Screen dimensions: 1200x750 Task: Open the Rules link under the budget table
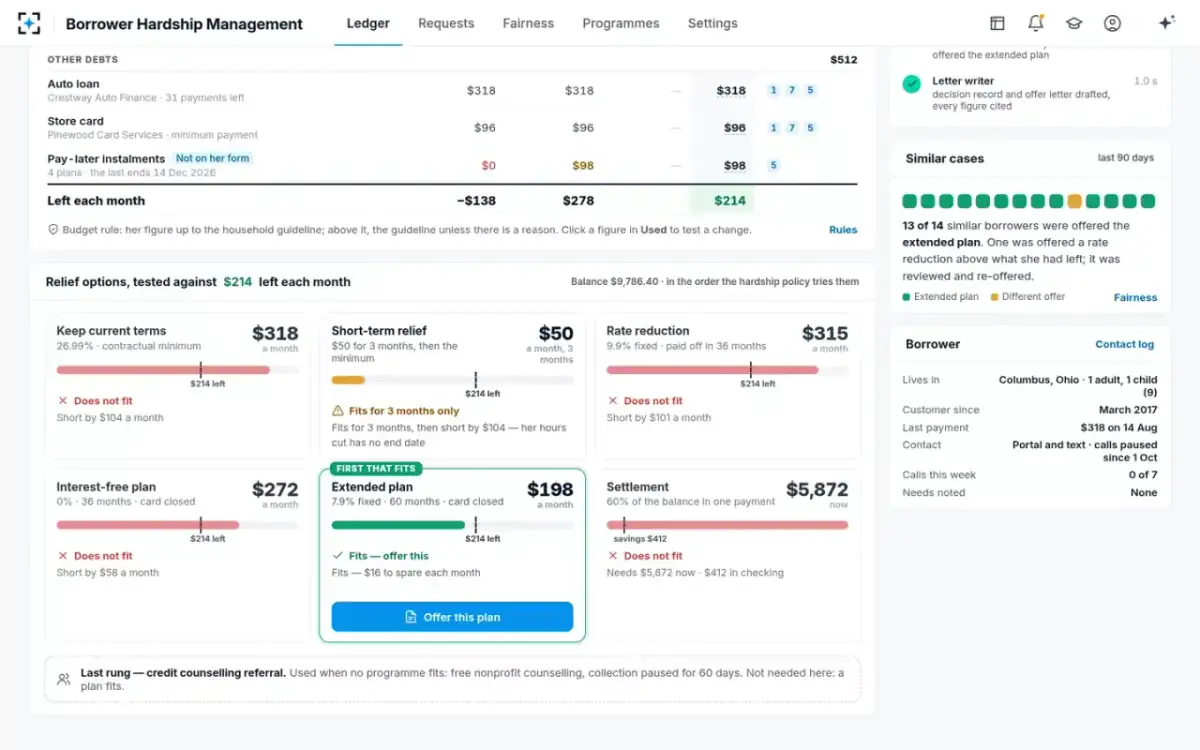843,230
